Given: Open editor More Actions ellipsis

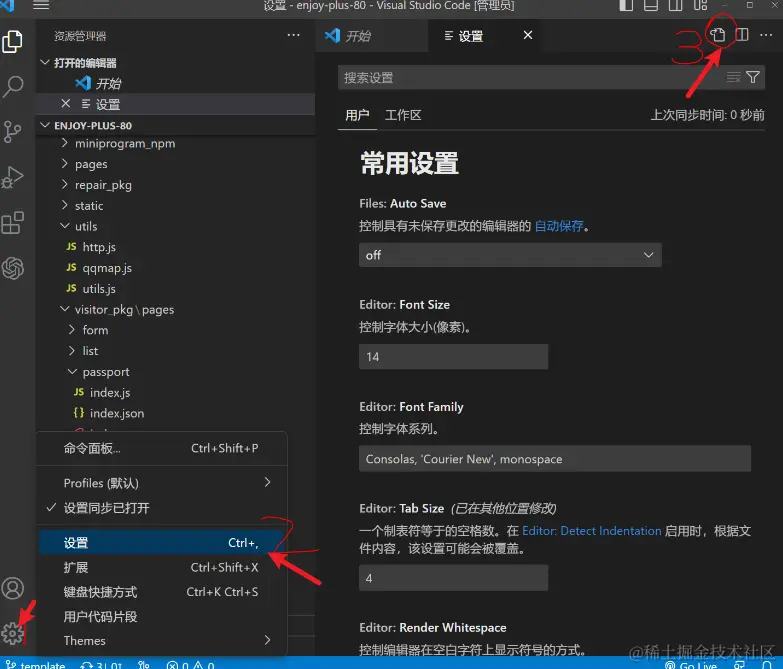Looking at the screenshot, I should click(x=766, y=35).
